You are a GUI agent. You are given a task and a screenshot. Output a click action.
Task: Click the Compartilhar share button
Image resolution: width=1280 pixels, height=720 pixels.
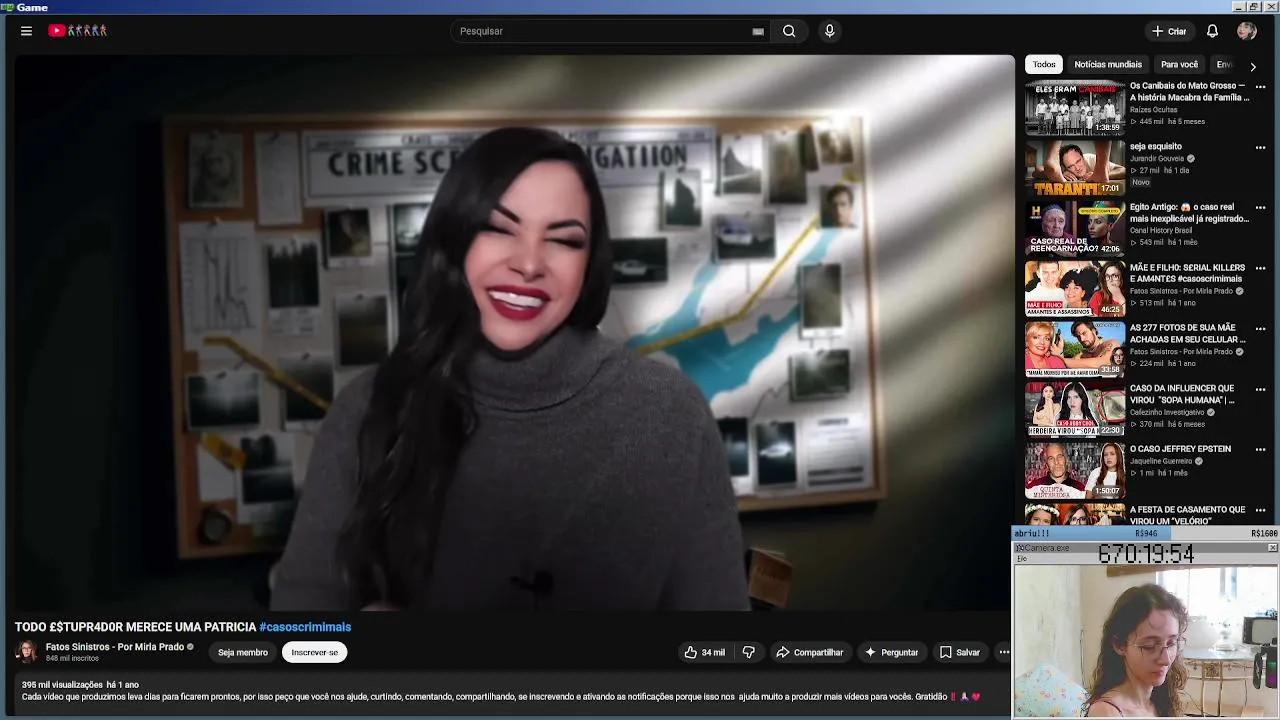[810, 652]
